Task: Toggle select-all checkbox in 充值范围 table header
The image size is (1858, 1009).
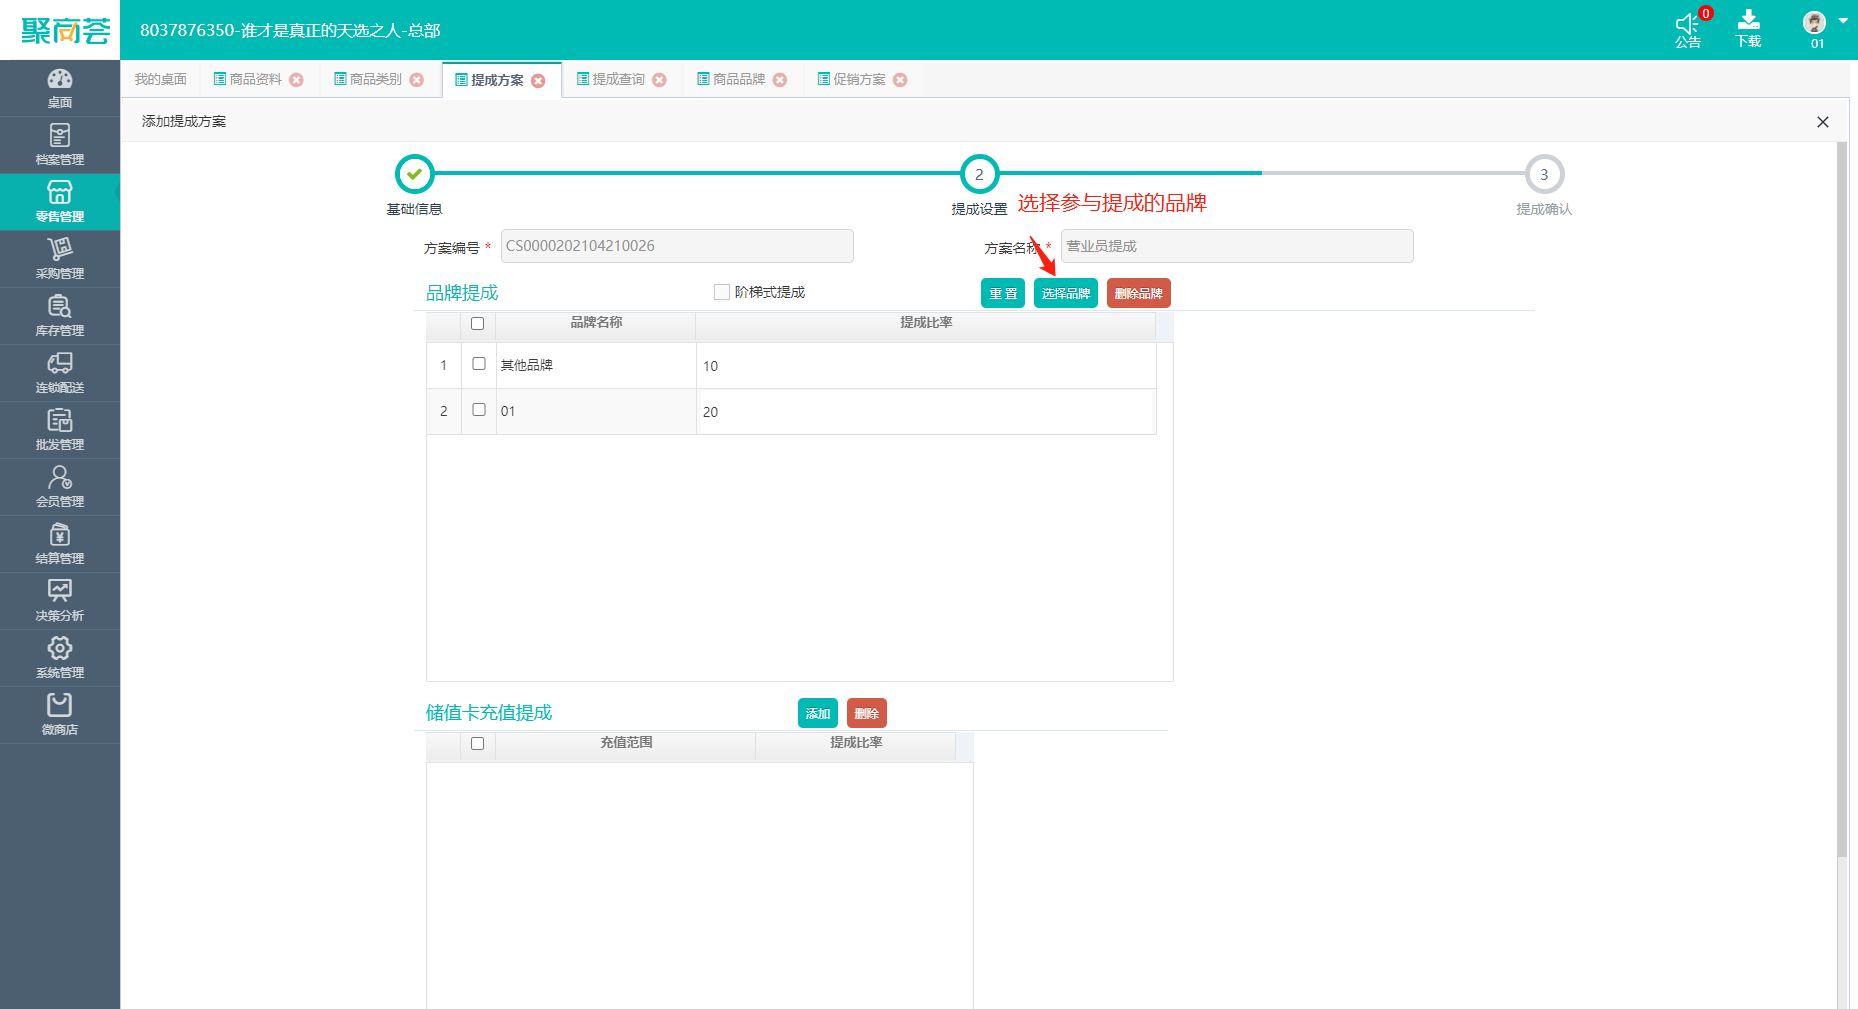Action: [x=477, y=743]
